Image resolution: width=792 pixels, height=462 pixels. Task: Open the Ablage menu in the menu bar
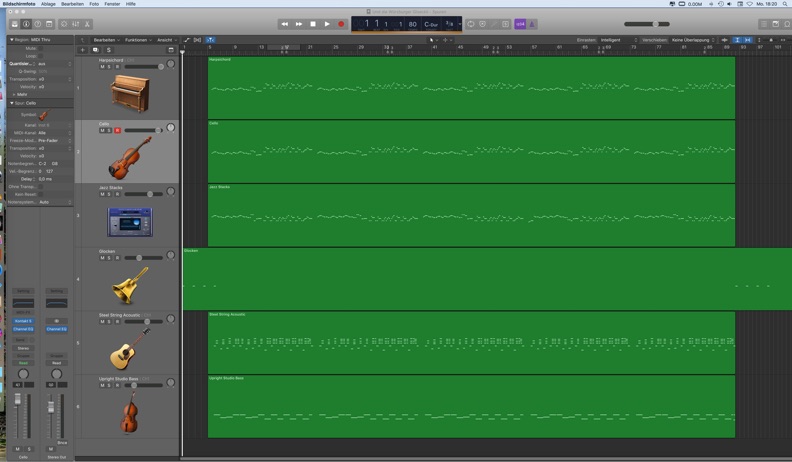(48, 4)
